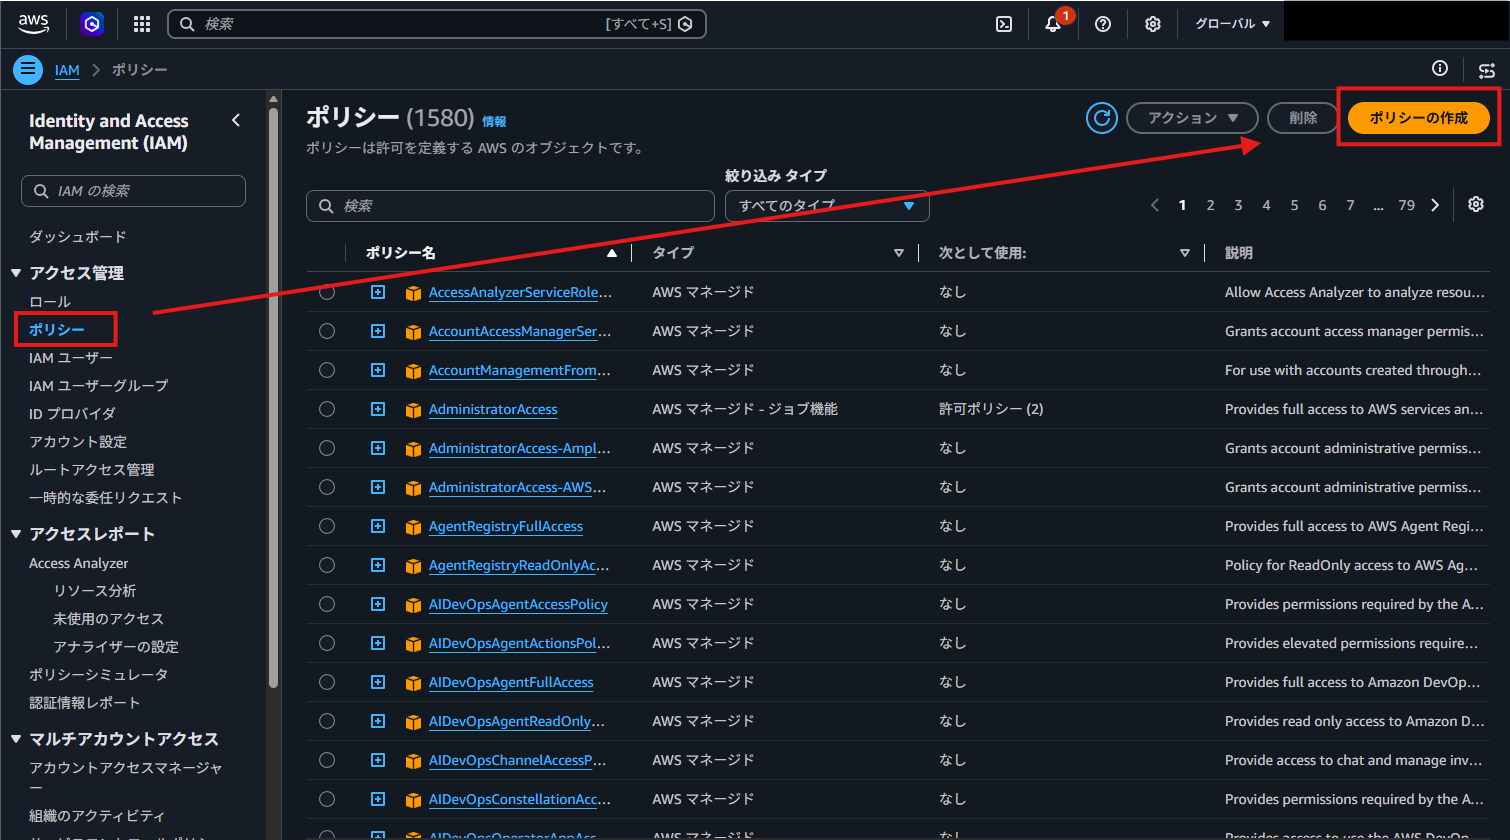This screenshot has height=840, width=1510.
Task: Open the info panel icon below top bar
Action: pyautogui.click(x=1440, y=68)
